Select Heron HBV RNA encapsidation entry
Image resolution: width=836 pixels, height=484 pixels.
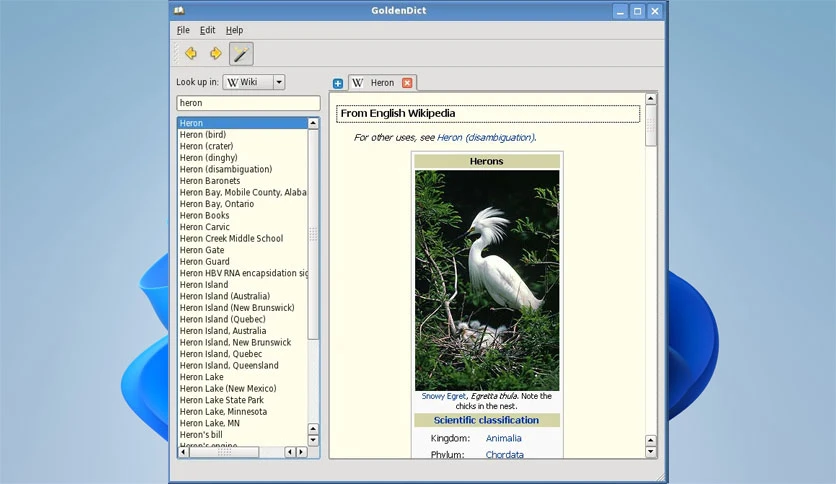(x=243, y=273)
